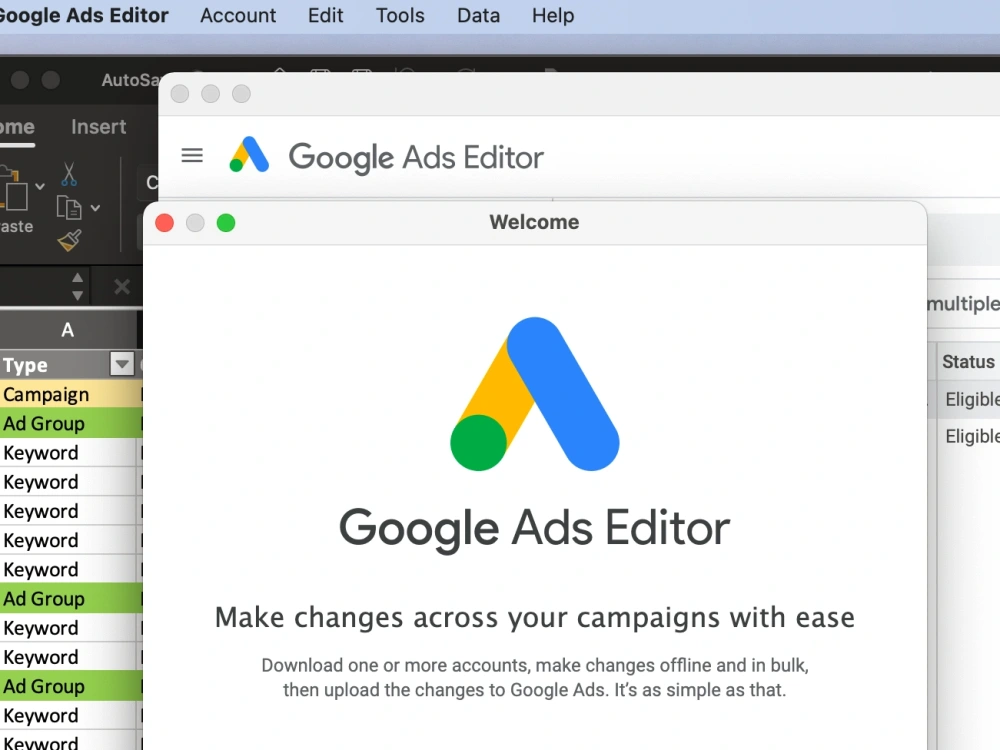Viewport: 1000px width, 750px height.
Task: Click the small Google Ads logo in header
Action: 249,155
